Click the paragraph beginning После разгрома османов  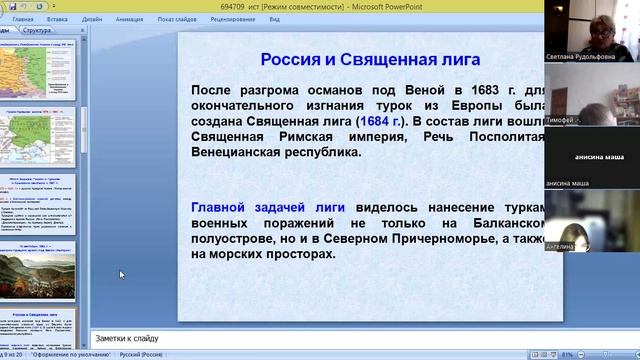[368, 121]
